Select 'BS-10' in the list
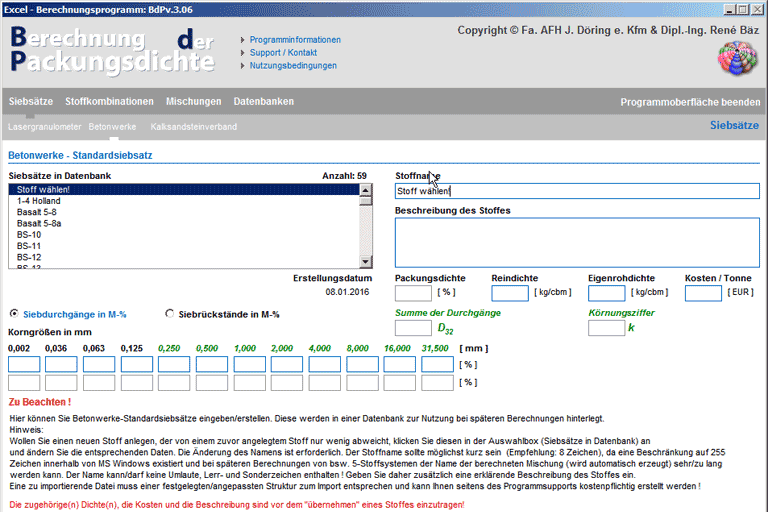 [184, 235]
